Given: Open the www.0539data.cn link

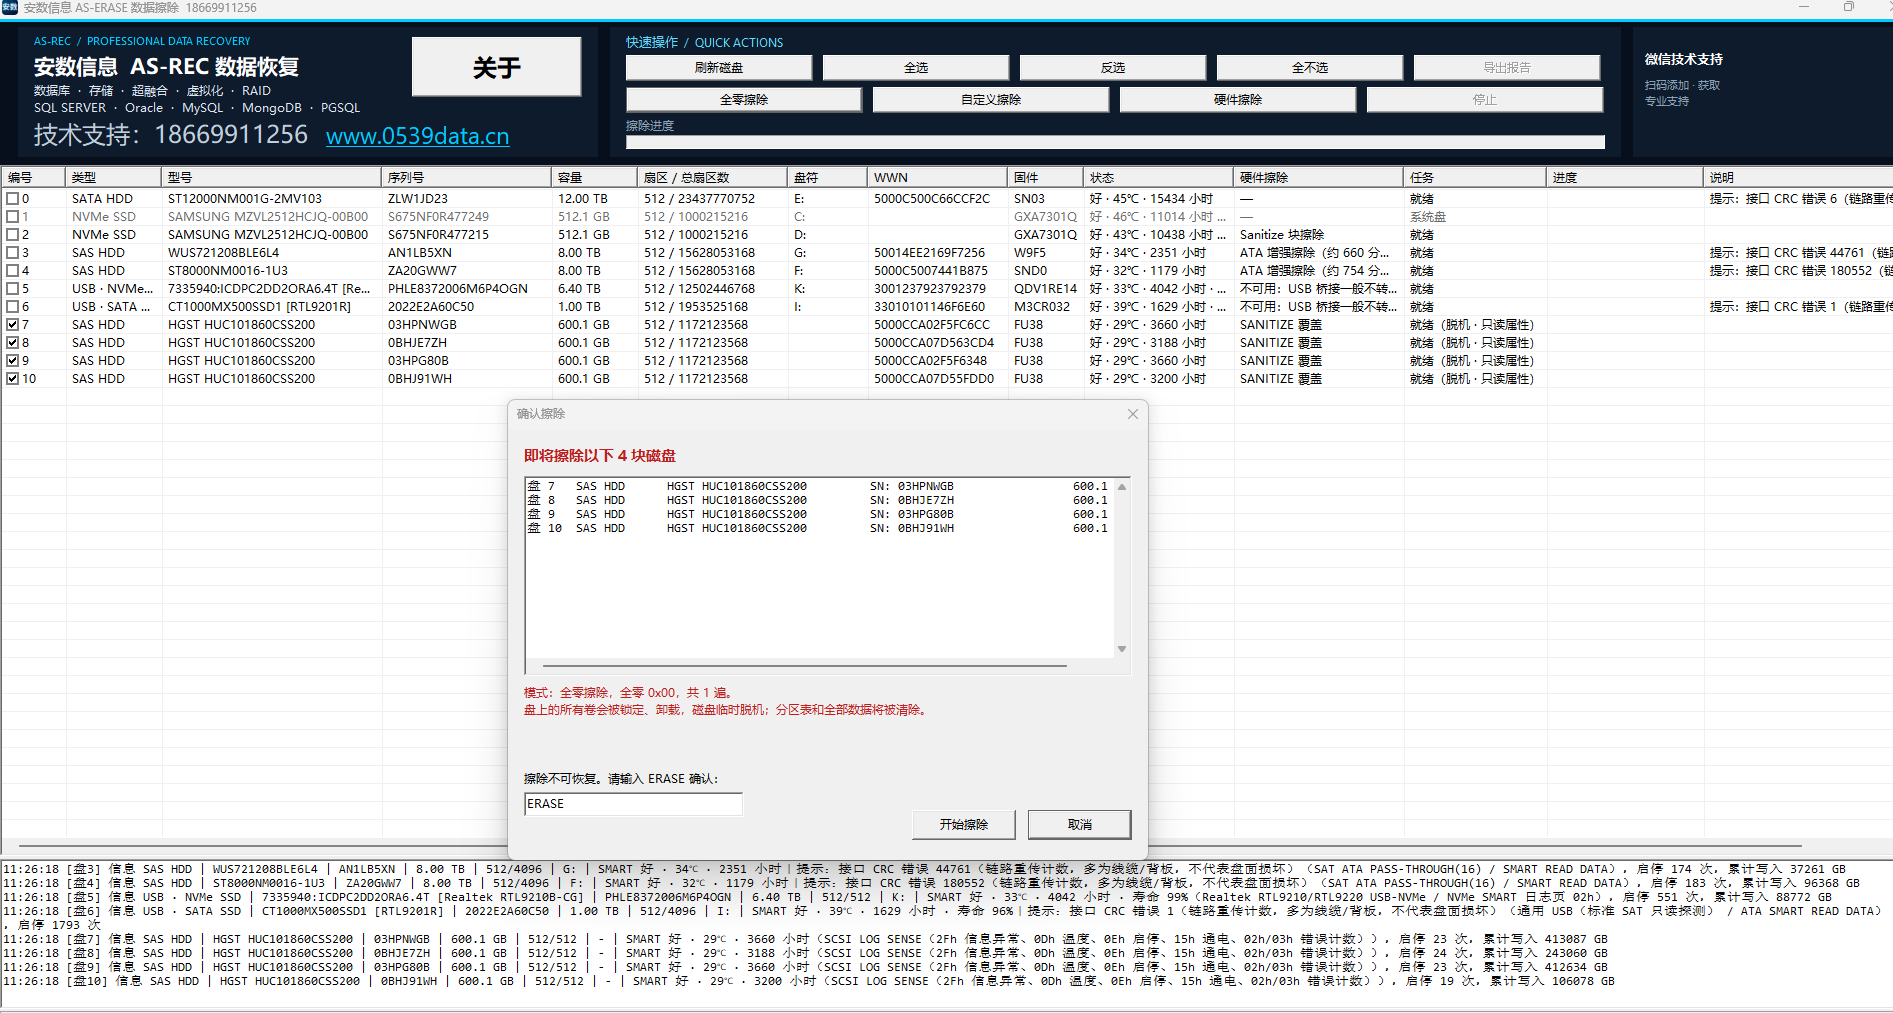Looking at the screenshot, I should coord(417,136).
